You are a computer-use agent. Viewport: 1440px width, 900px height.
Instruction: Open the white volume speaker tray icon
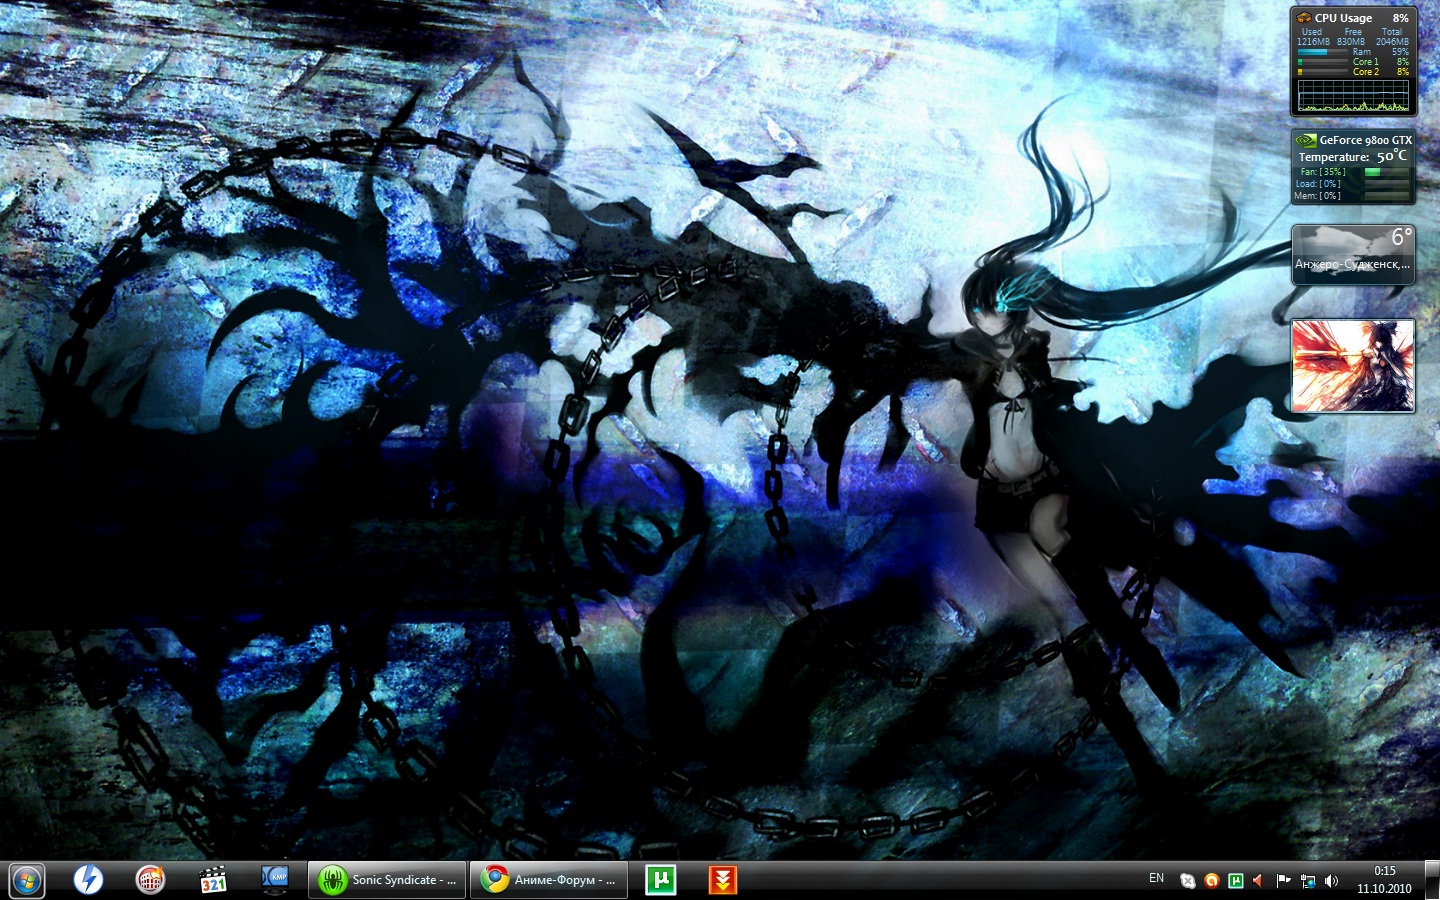[x=1331, y=881]
